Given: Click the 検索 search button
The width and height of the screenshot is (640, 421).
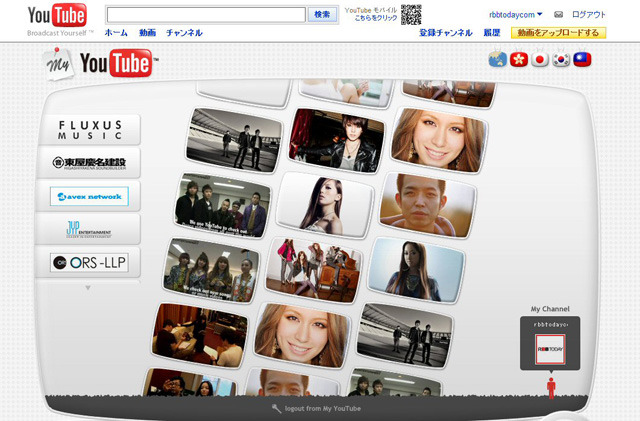Looking at the screenshot, I should tap(322, 15).
